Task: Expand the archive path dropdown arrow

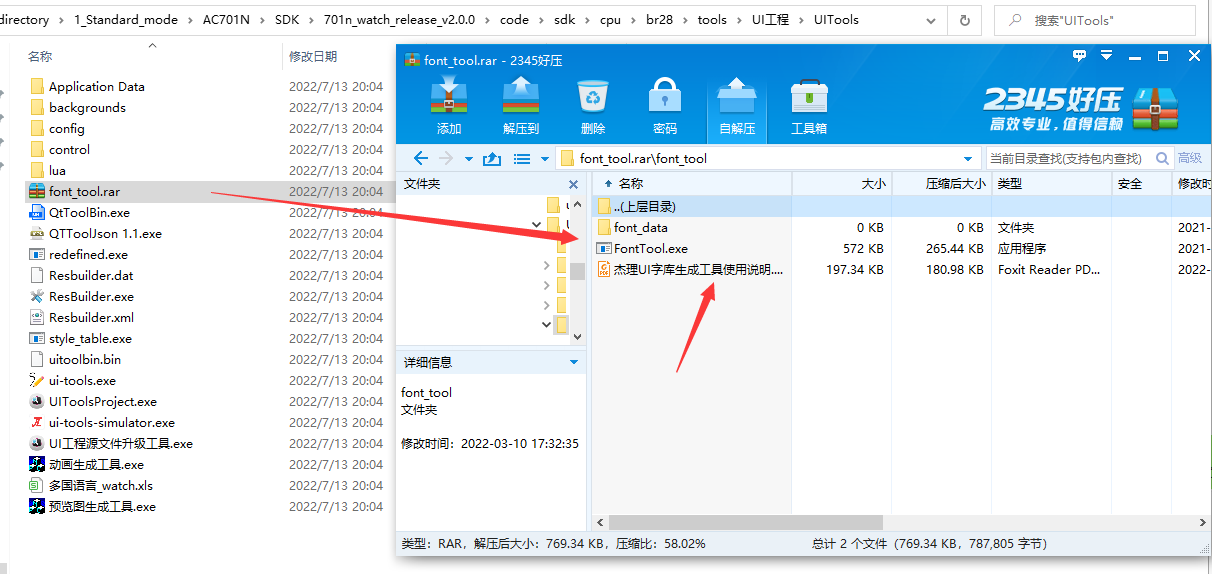Action: pyautogui.click(x=968, y=158)
